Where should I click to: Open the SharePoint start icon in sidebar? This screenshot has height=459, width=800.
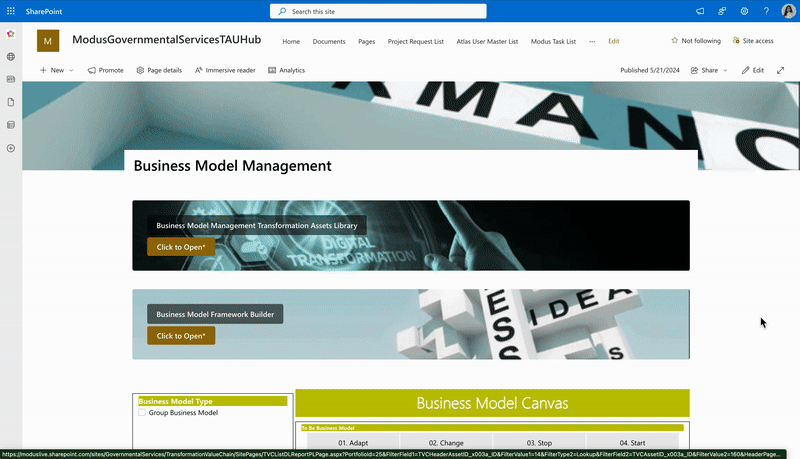click(x=11, y=34)
